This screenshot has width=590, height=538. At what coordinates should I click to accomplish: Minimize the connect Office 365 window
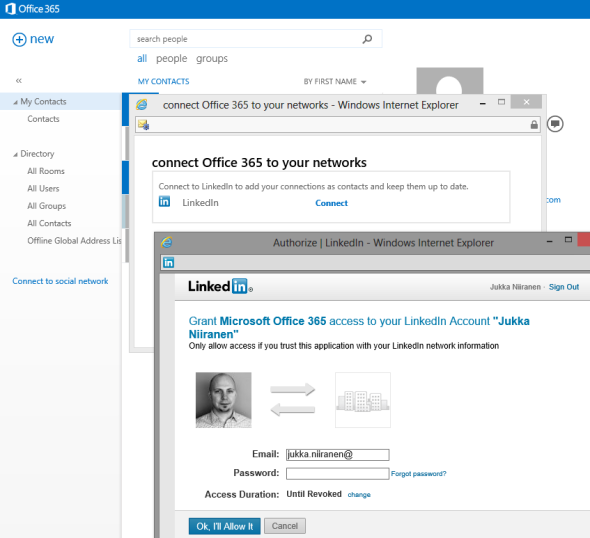pos(483,103)
